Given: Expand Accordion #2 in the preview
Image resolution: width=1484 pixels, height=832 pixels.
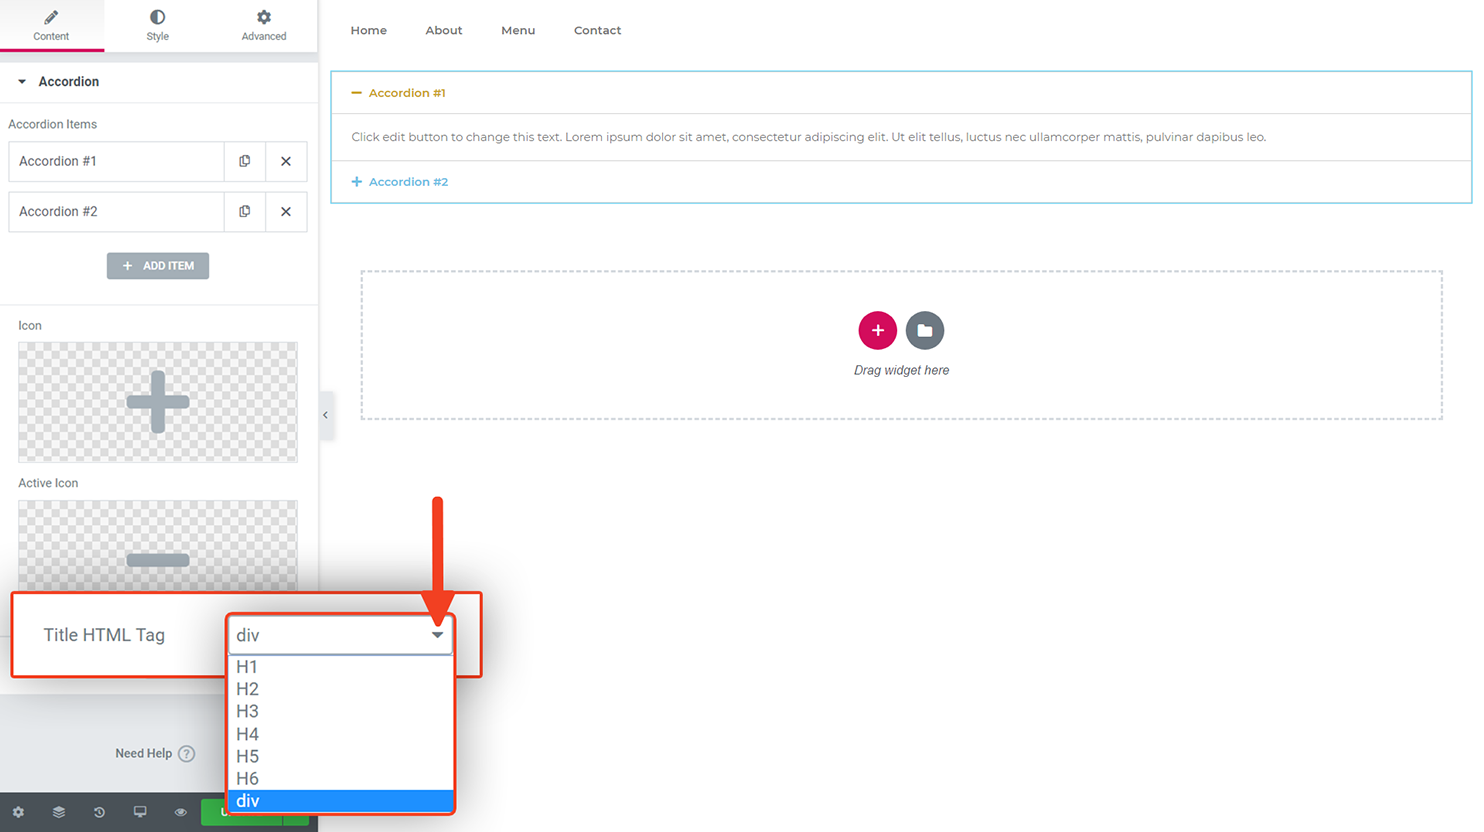Looking at the screenshot, I should [400, 182].
